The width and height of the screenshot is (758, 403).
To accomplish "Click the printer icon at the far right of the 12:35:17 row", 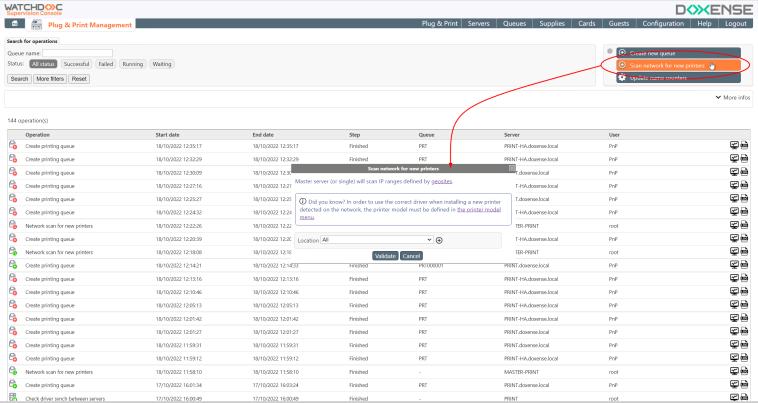I will [745, 146].
